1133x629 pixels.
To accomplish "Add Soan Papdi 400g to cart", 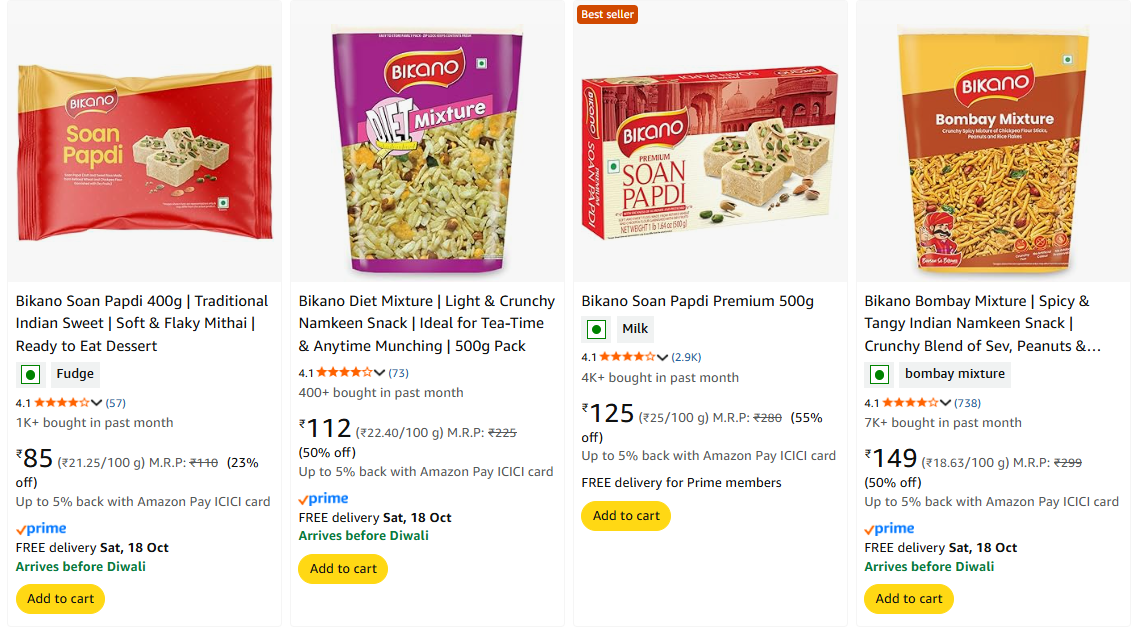I will 60,599.
